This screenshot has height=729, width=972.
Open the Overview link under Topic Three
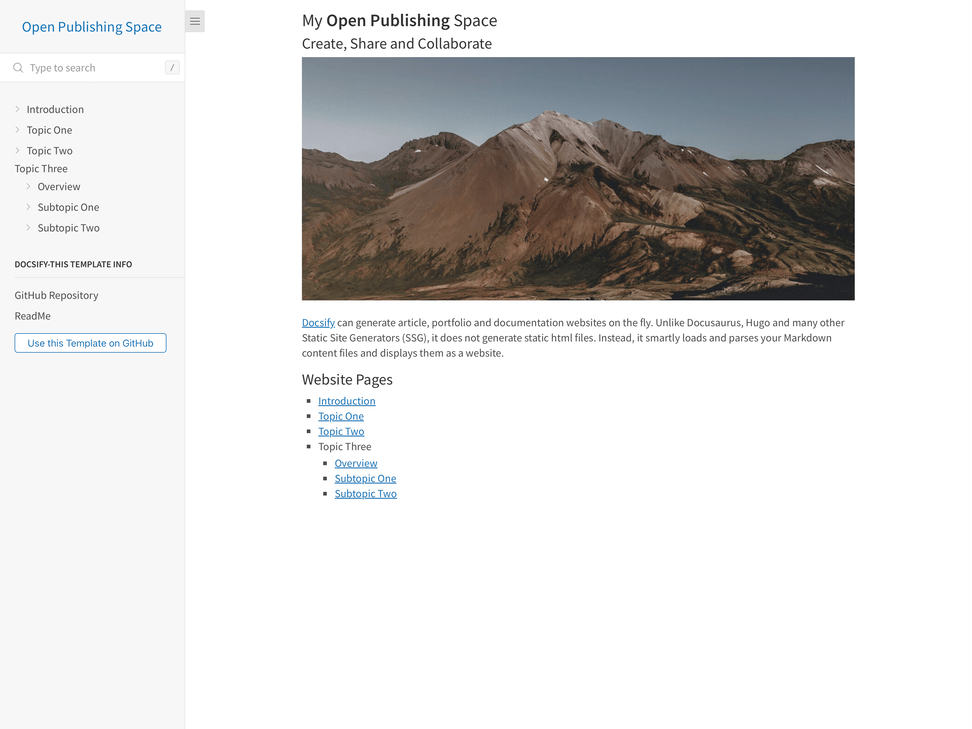point(356,463)
